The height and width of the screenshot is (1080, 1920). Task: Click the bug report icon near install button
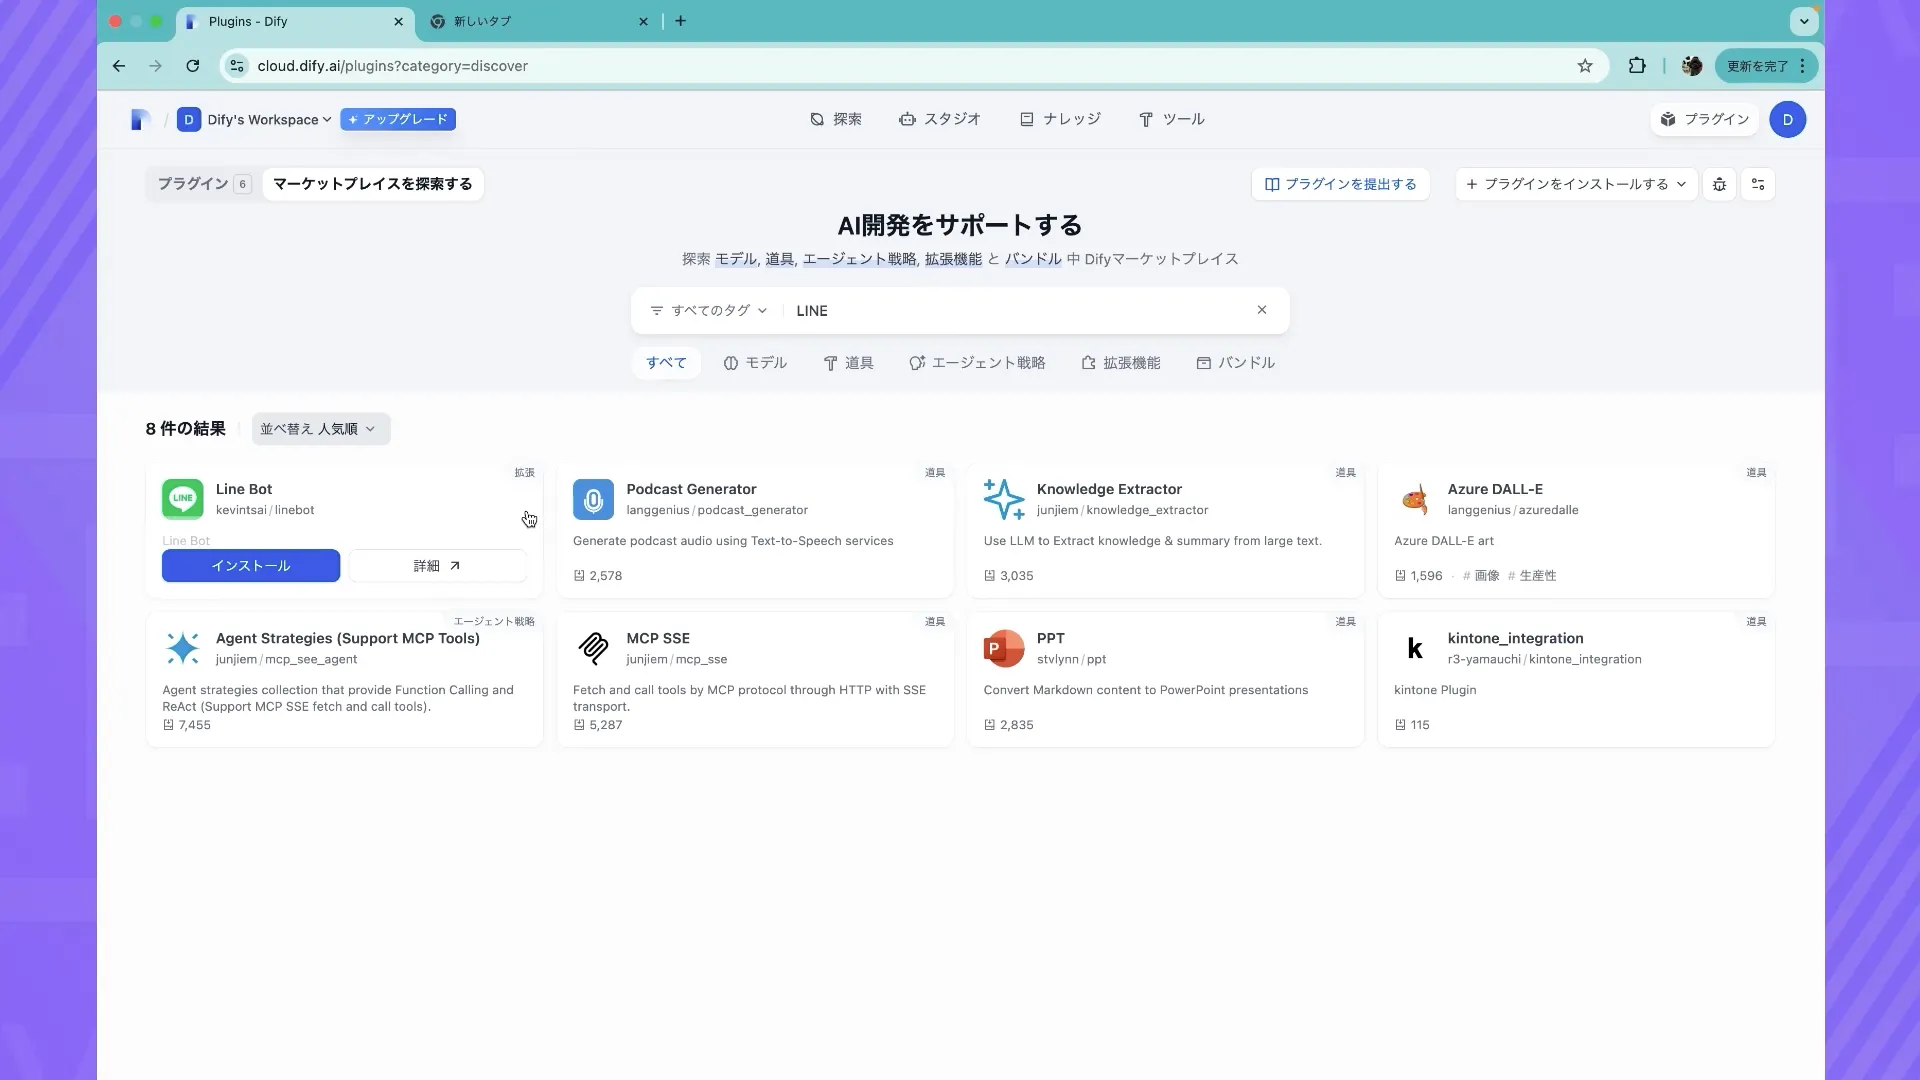point(1719,184)
